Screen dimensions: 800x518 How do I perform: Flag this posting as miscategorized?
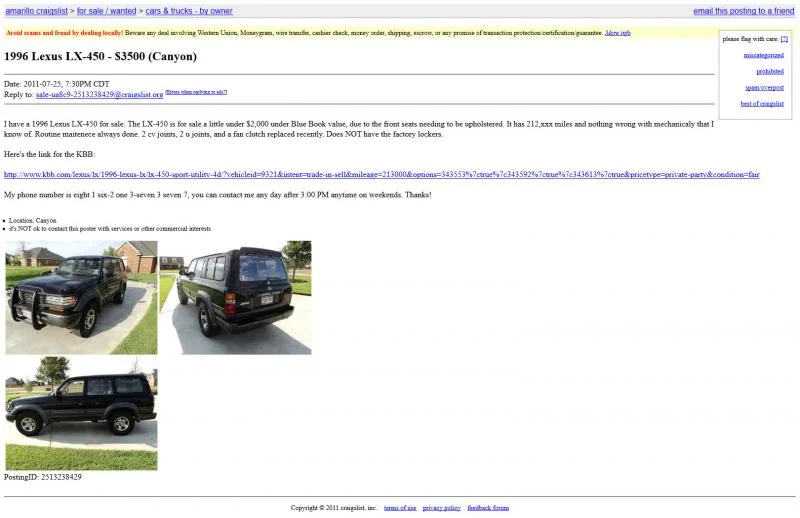click(763, 55)
